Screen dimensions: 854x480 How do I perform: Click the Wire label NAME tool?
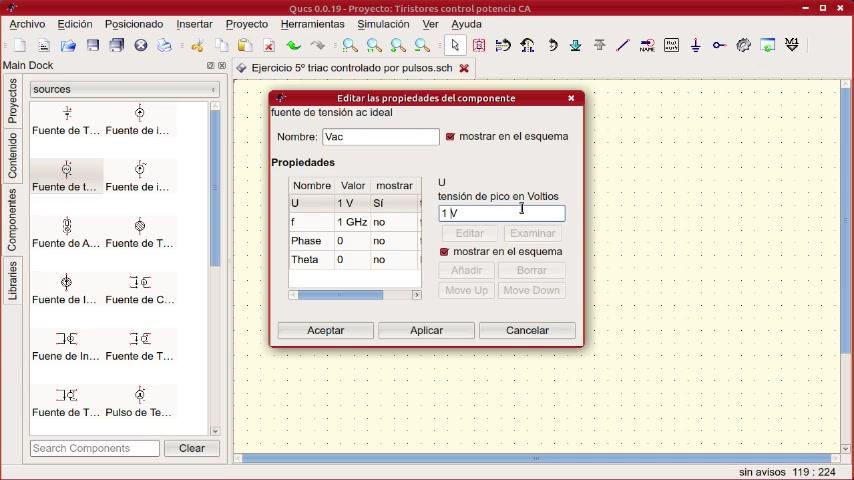pyautogui.click(x=647, y=45)
